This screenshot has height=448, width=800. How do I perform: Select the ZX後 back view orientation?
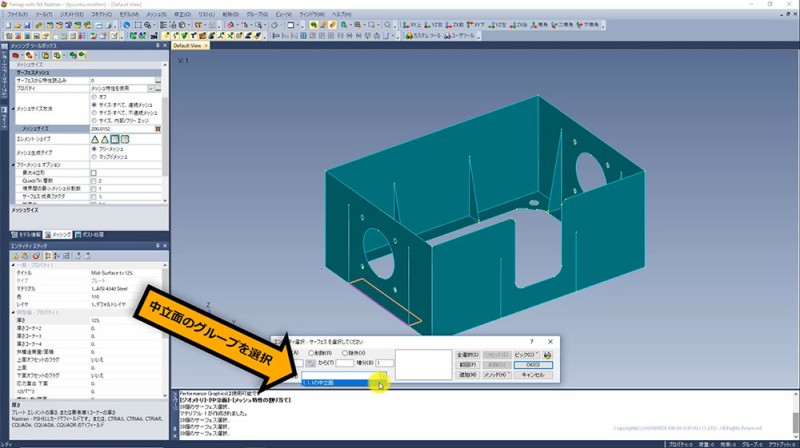pos(519,25)
